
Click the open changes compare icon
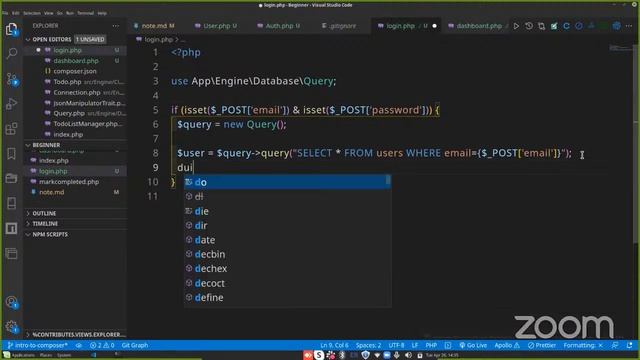coord(541,26)
